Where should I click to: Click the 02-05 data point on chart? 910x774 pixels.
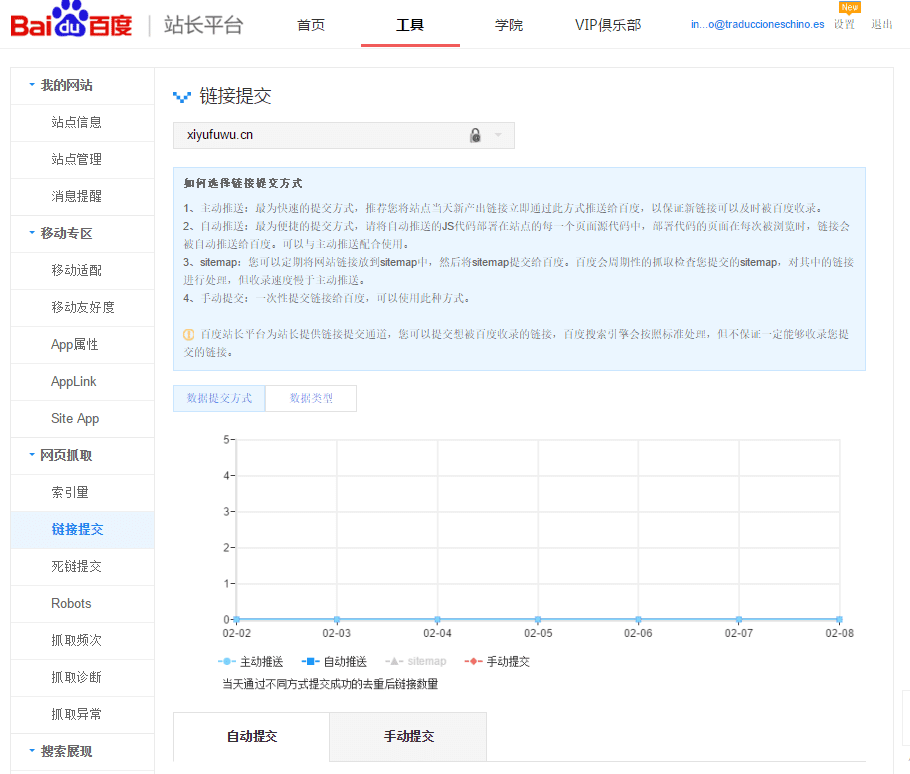point(538,620)
